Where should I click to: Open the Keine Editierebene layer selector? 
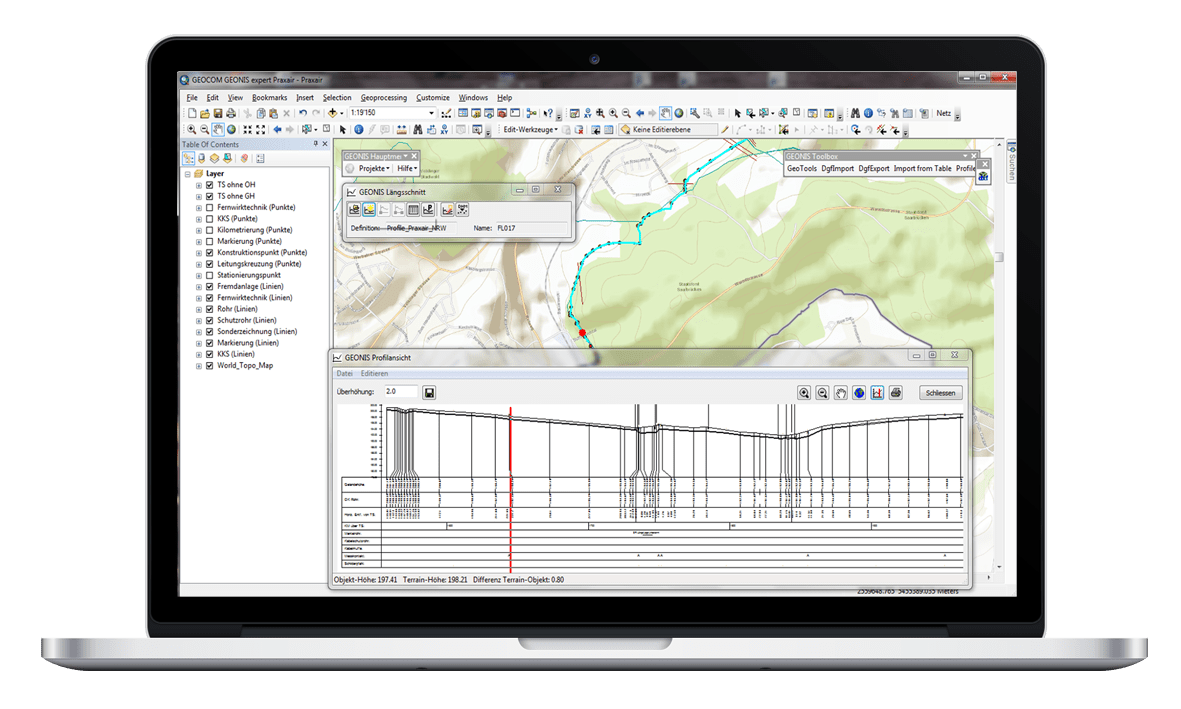click(668, 130)
